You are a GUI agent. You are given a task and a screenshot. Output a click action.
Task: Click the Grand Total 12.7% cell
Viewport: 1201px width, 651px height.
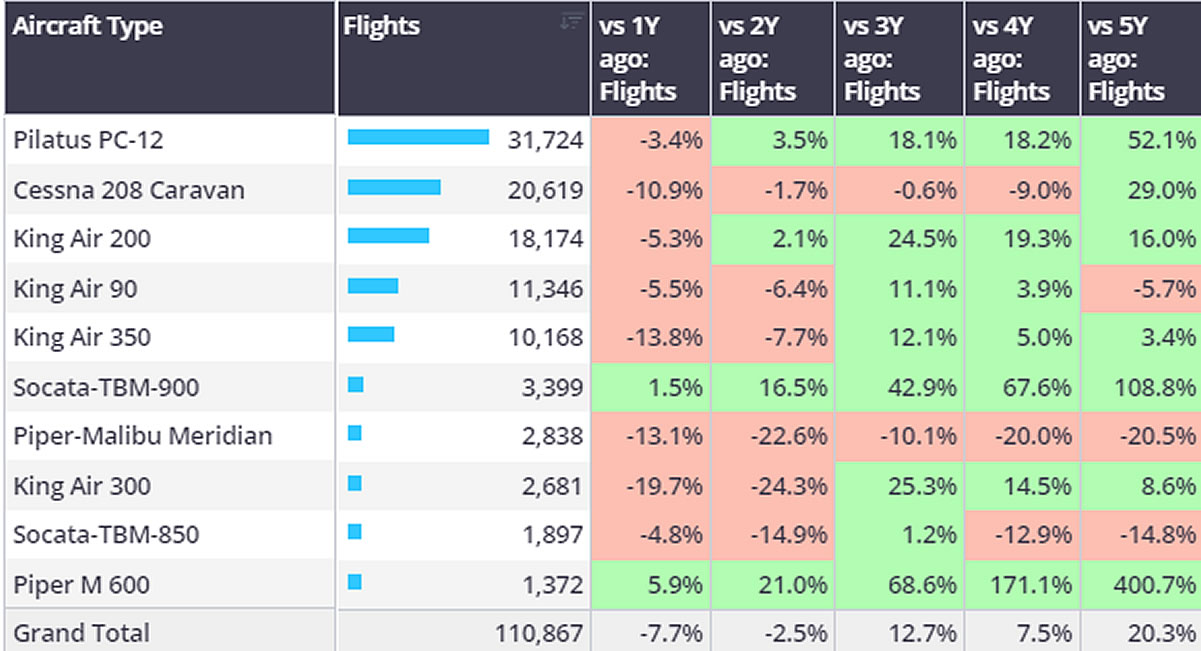899,632
